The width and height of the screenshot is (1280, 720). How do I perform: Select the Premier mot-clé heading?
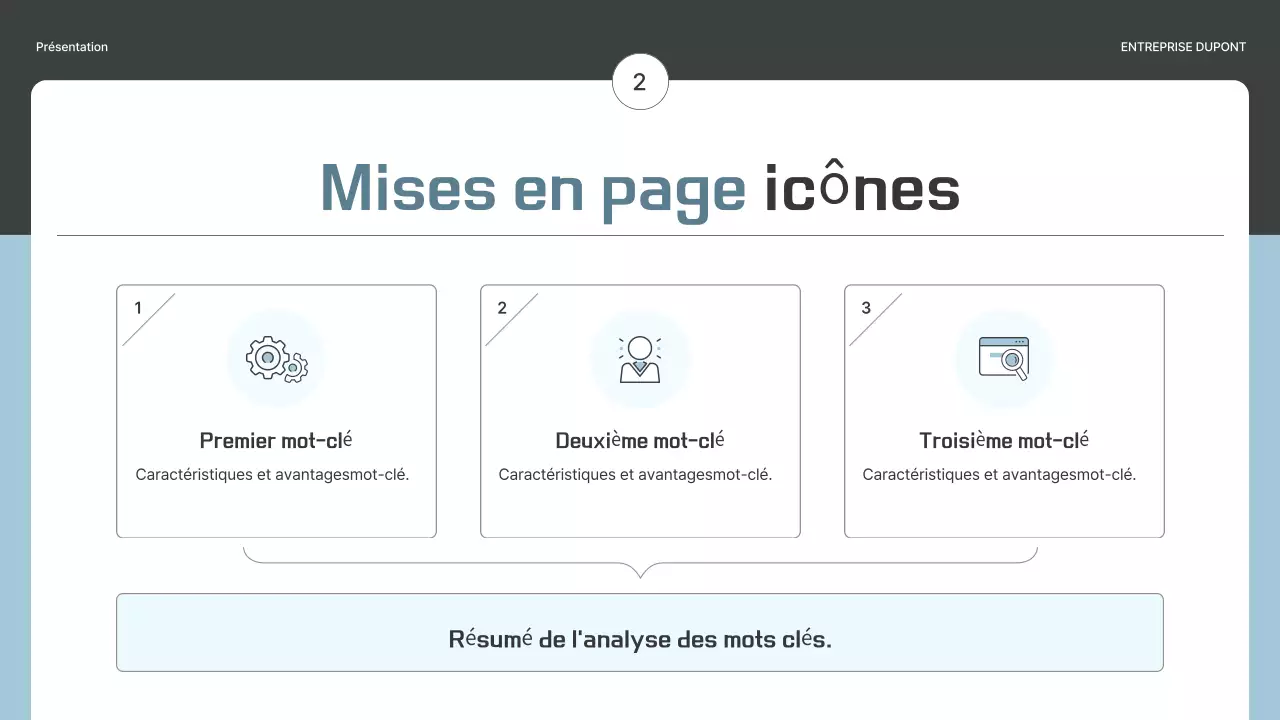click(x=276, y=440)
